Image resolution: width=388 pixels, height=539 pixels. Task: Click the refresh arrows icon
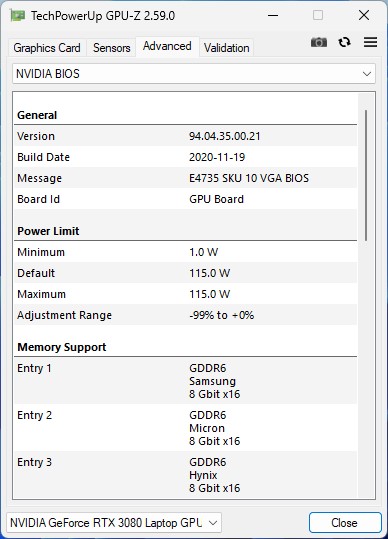344,42
